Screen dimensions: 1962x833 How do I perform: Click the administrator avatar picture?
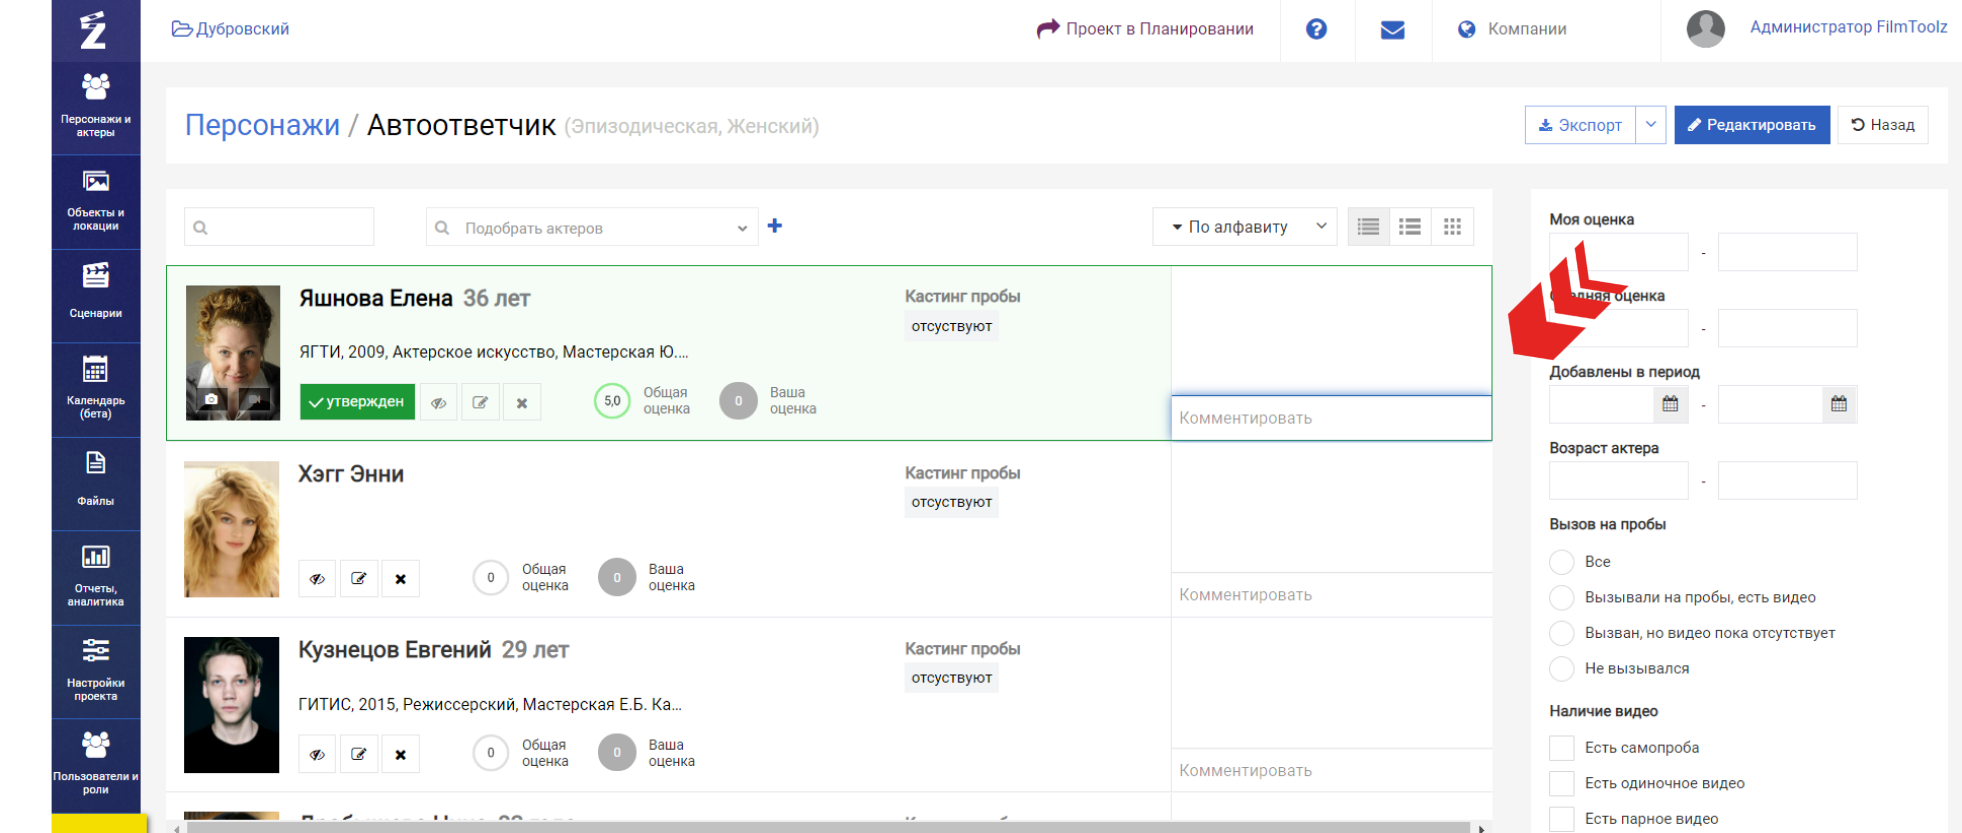click(1706, 28)
